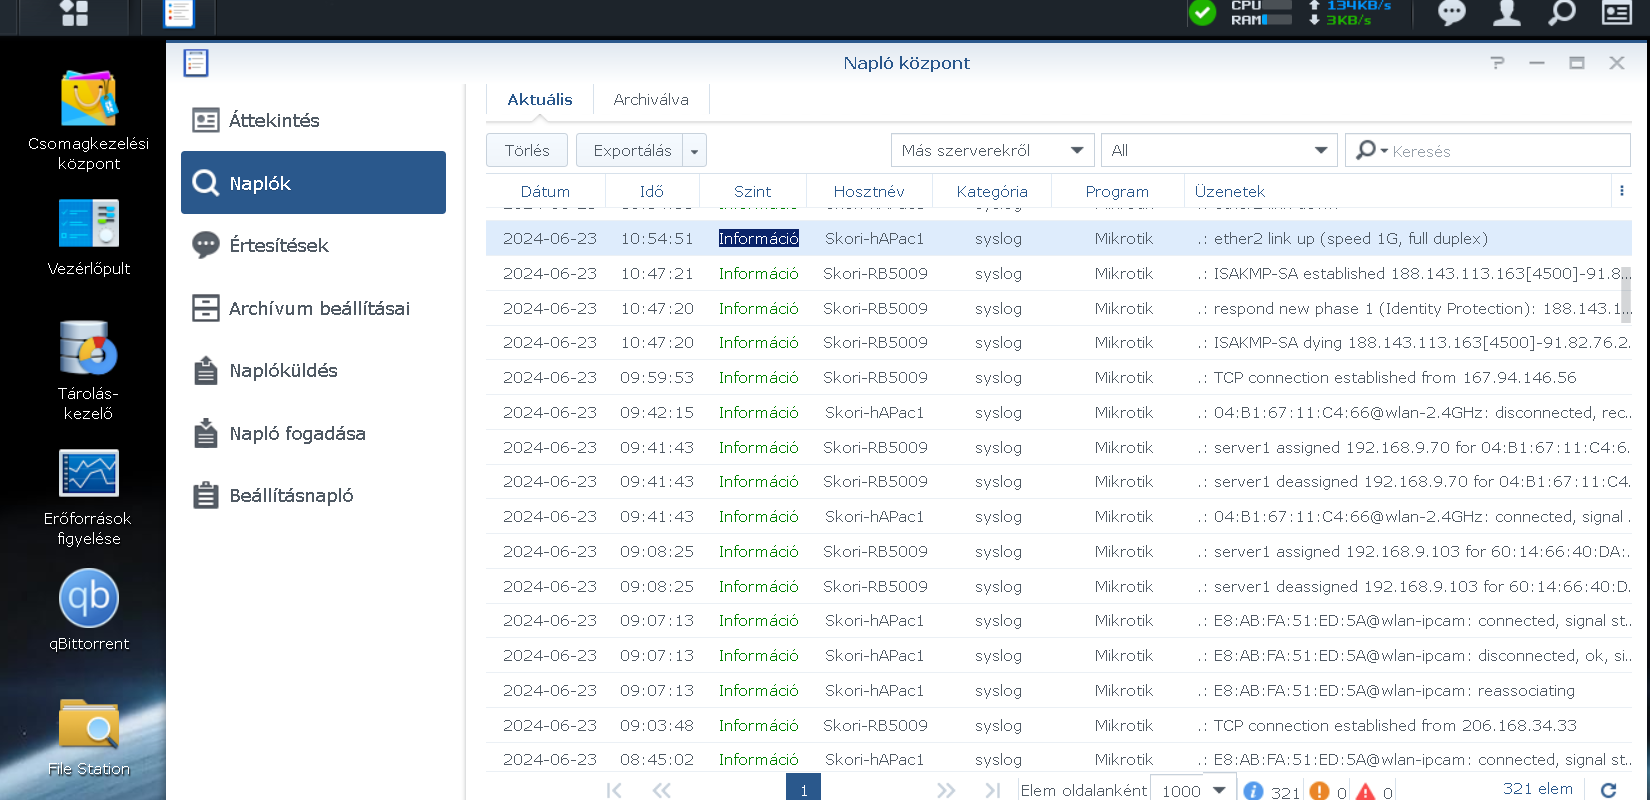This screenshot has height=800, width=1650.
Task: Launch Tárolás-kezelő from desktop
Action: [88, 349]
